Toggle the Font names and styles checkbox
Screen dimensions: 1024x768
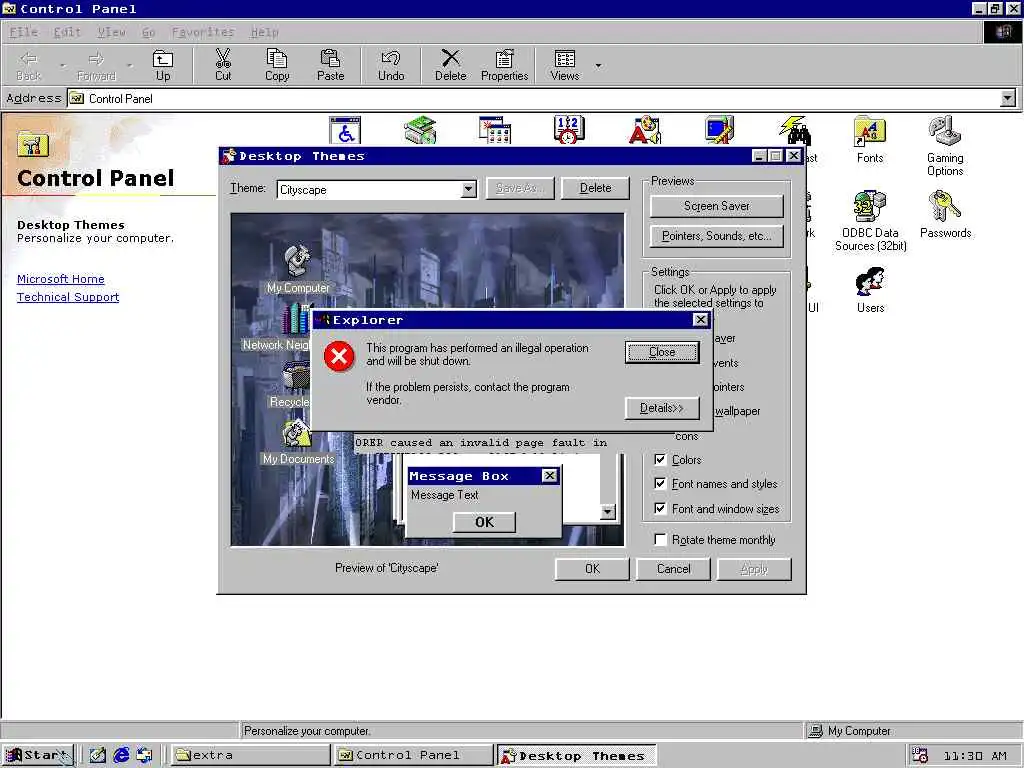(x=660, y=483)
